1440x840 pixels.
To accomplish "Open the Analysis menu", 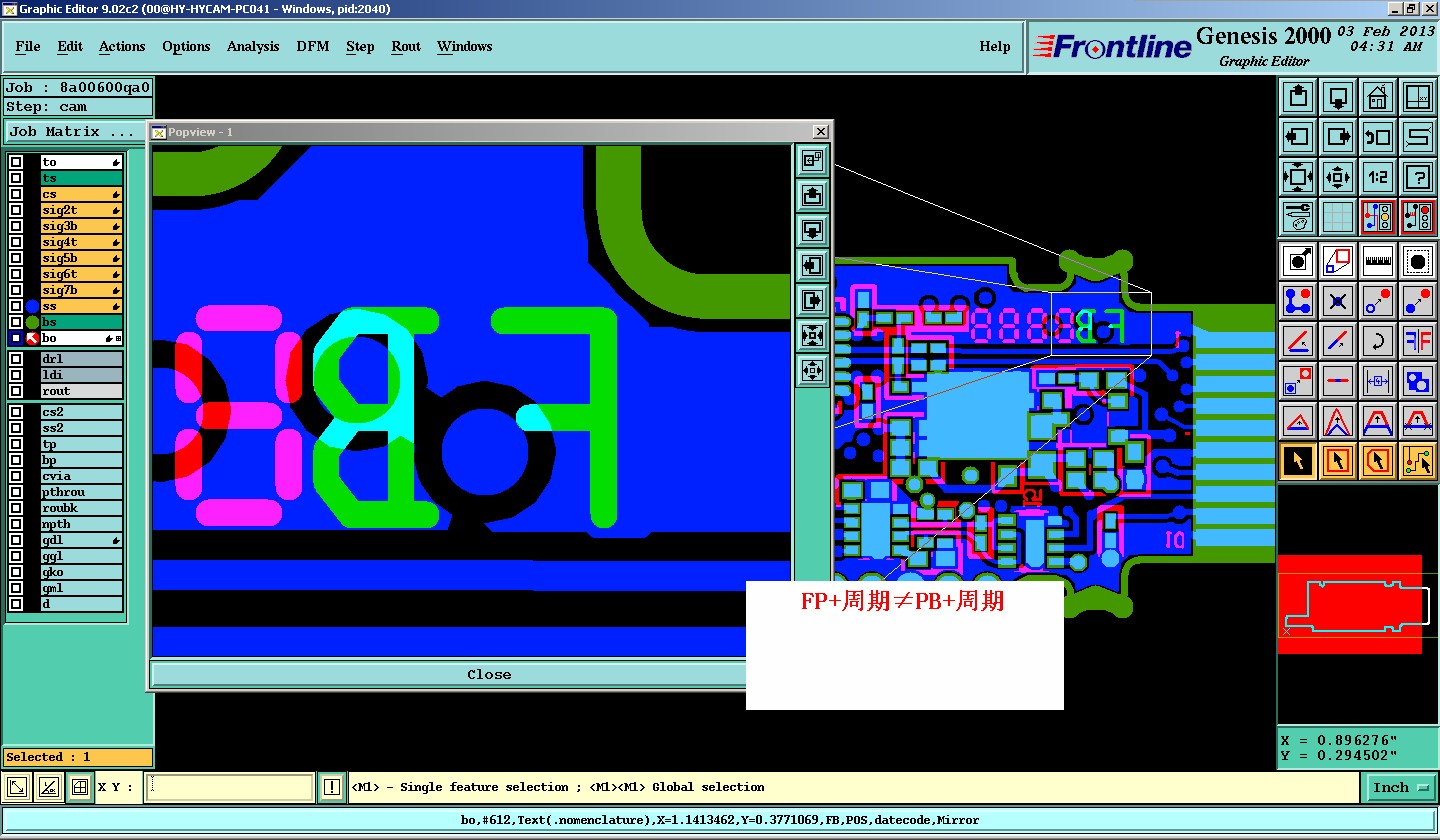I will click(253, 46).
